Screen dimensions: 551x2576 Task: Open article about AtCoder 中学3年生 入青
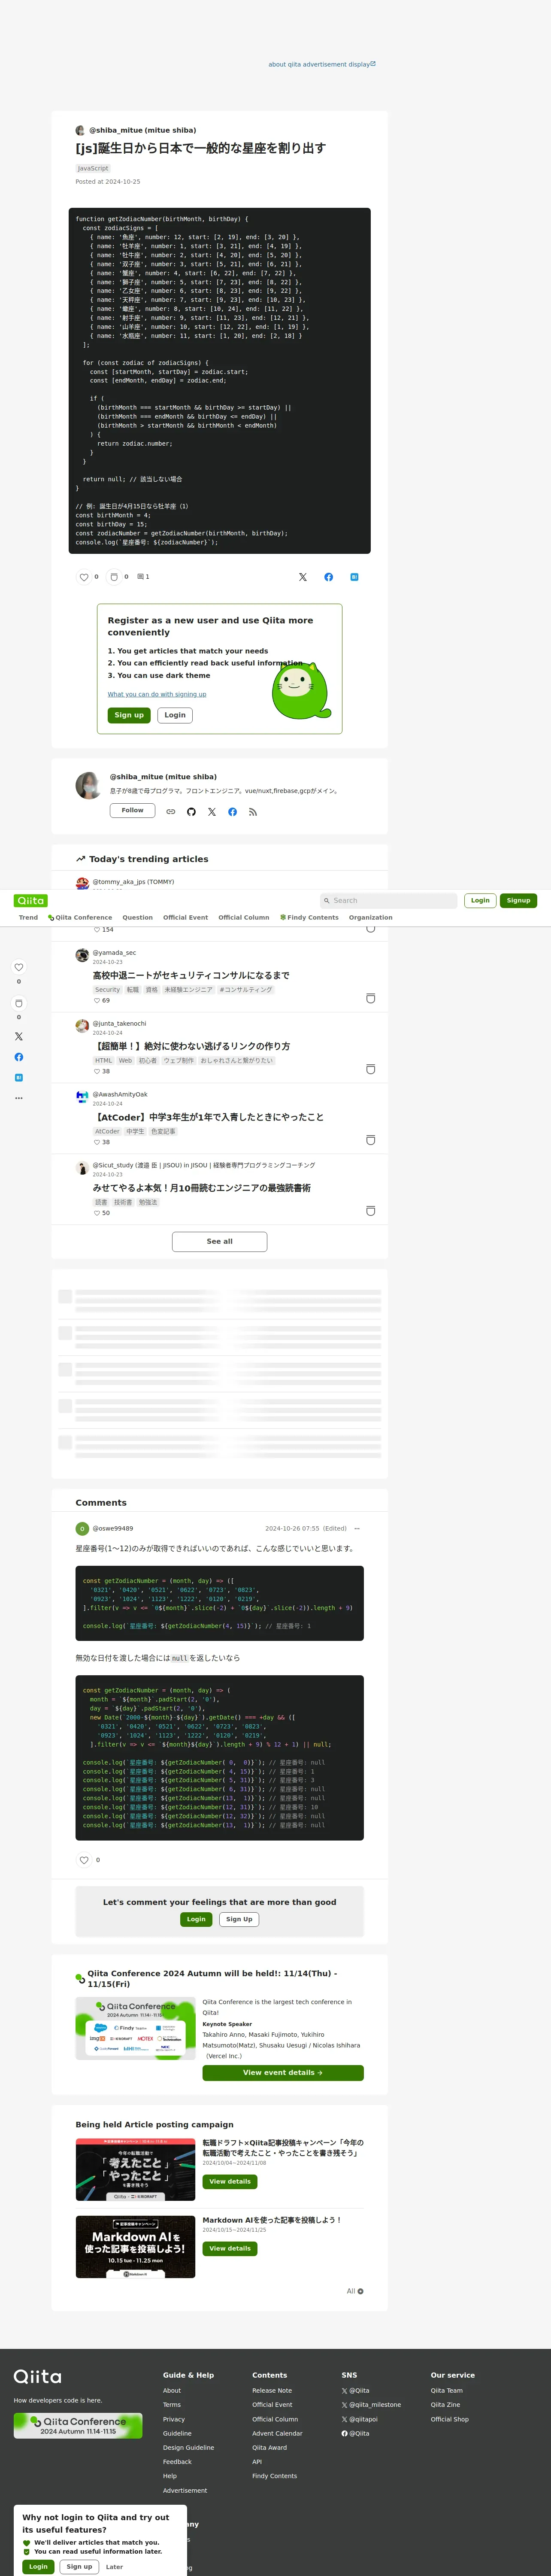(208, 1117)
